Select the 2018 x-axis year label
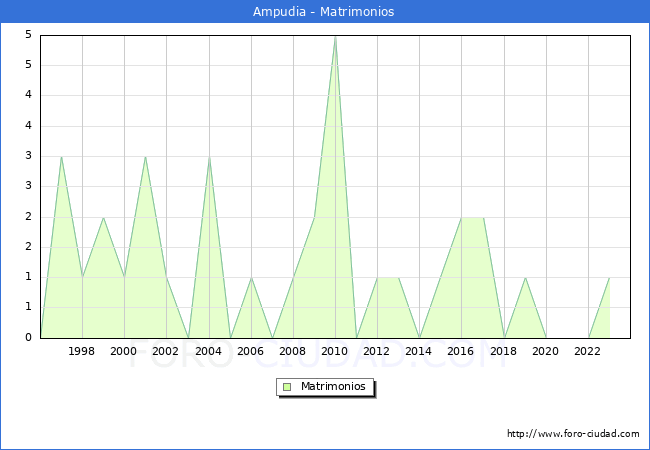650x450 pixels. (x=504, y=351)
